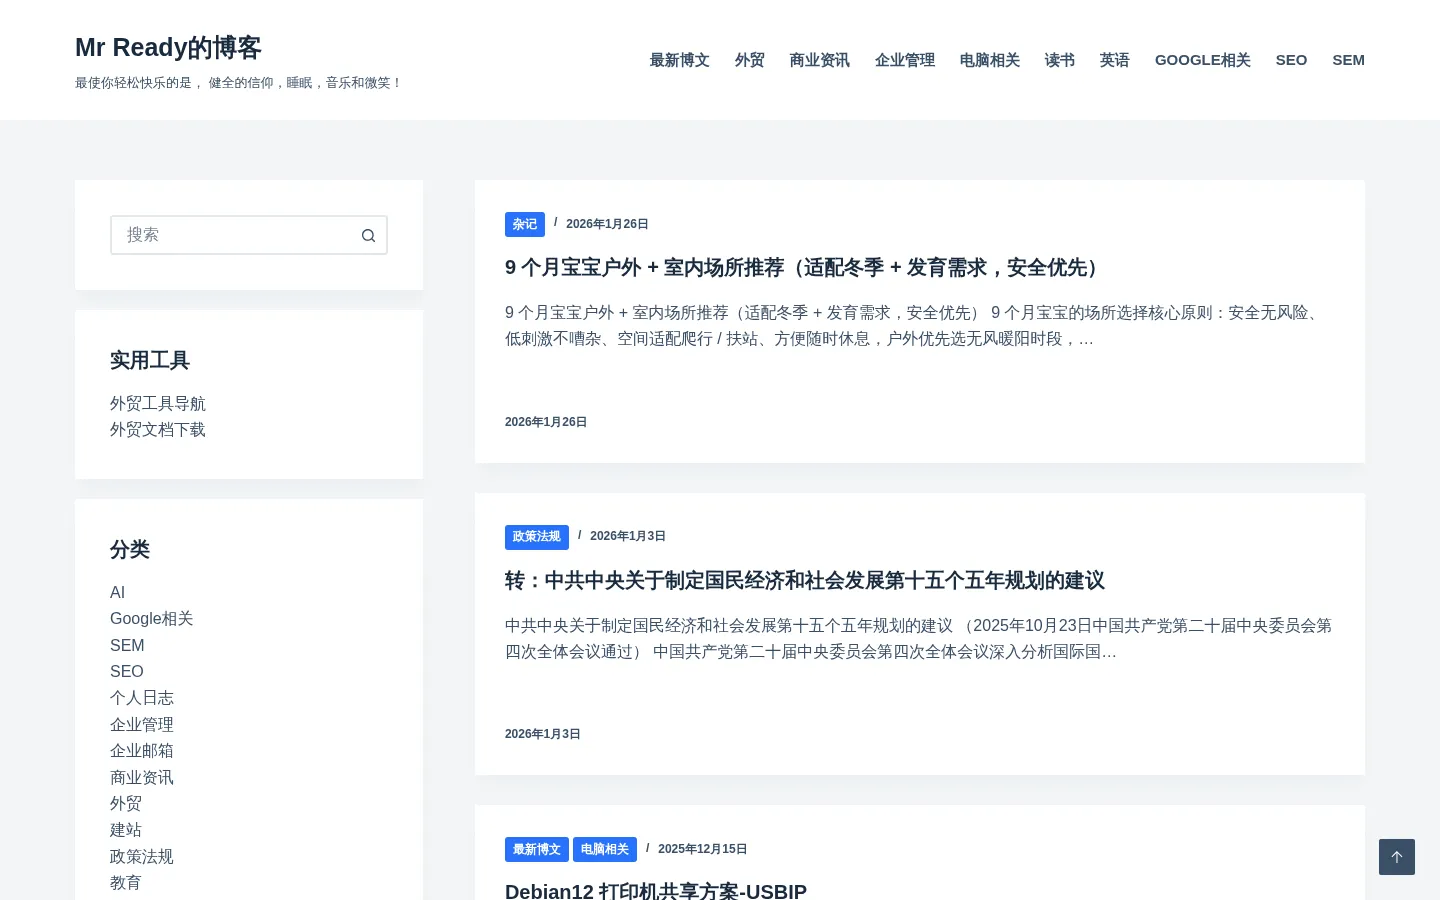This screenshot has width=1440, height=900.
Task: Open the 教育 category
Action: pyautogui.click(x=126, y=882)
